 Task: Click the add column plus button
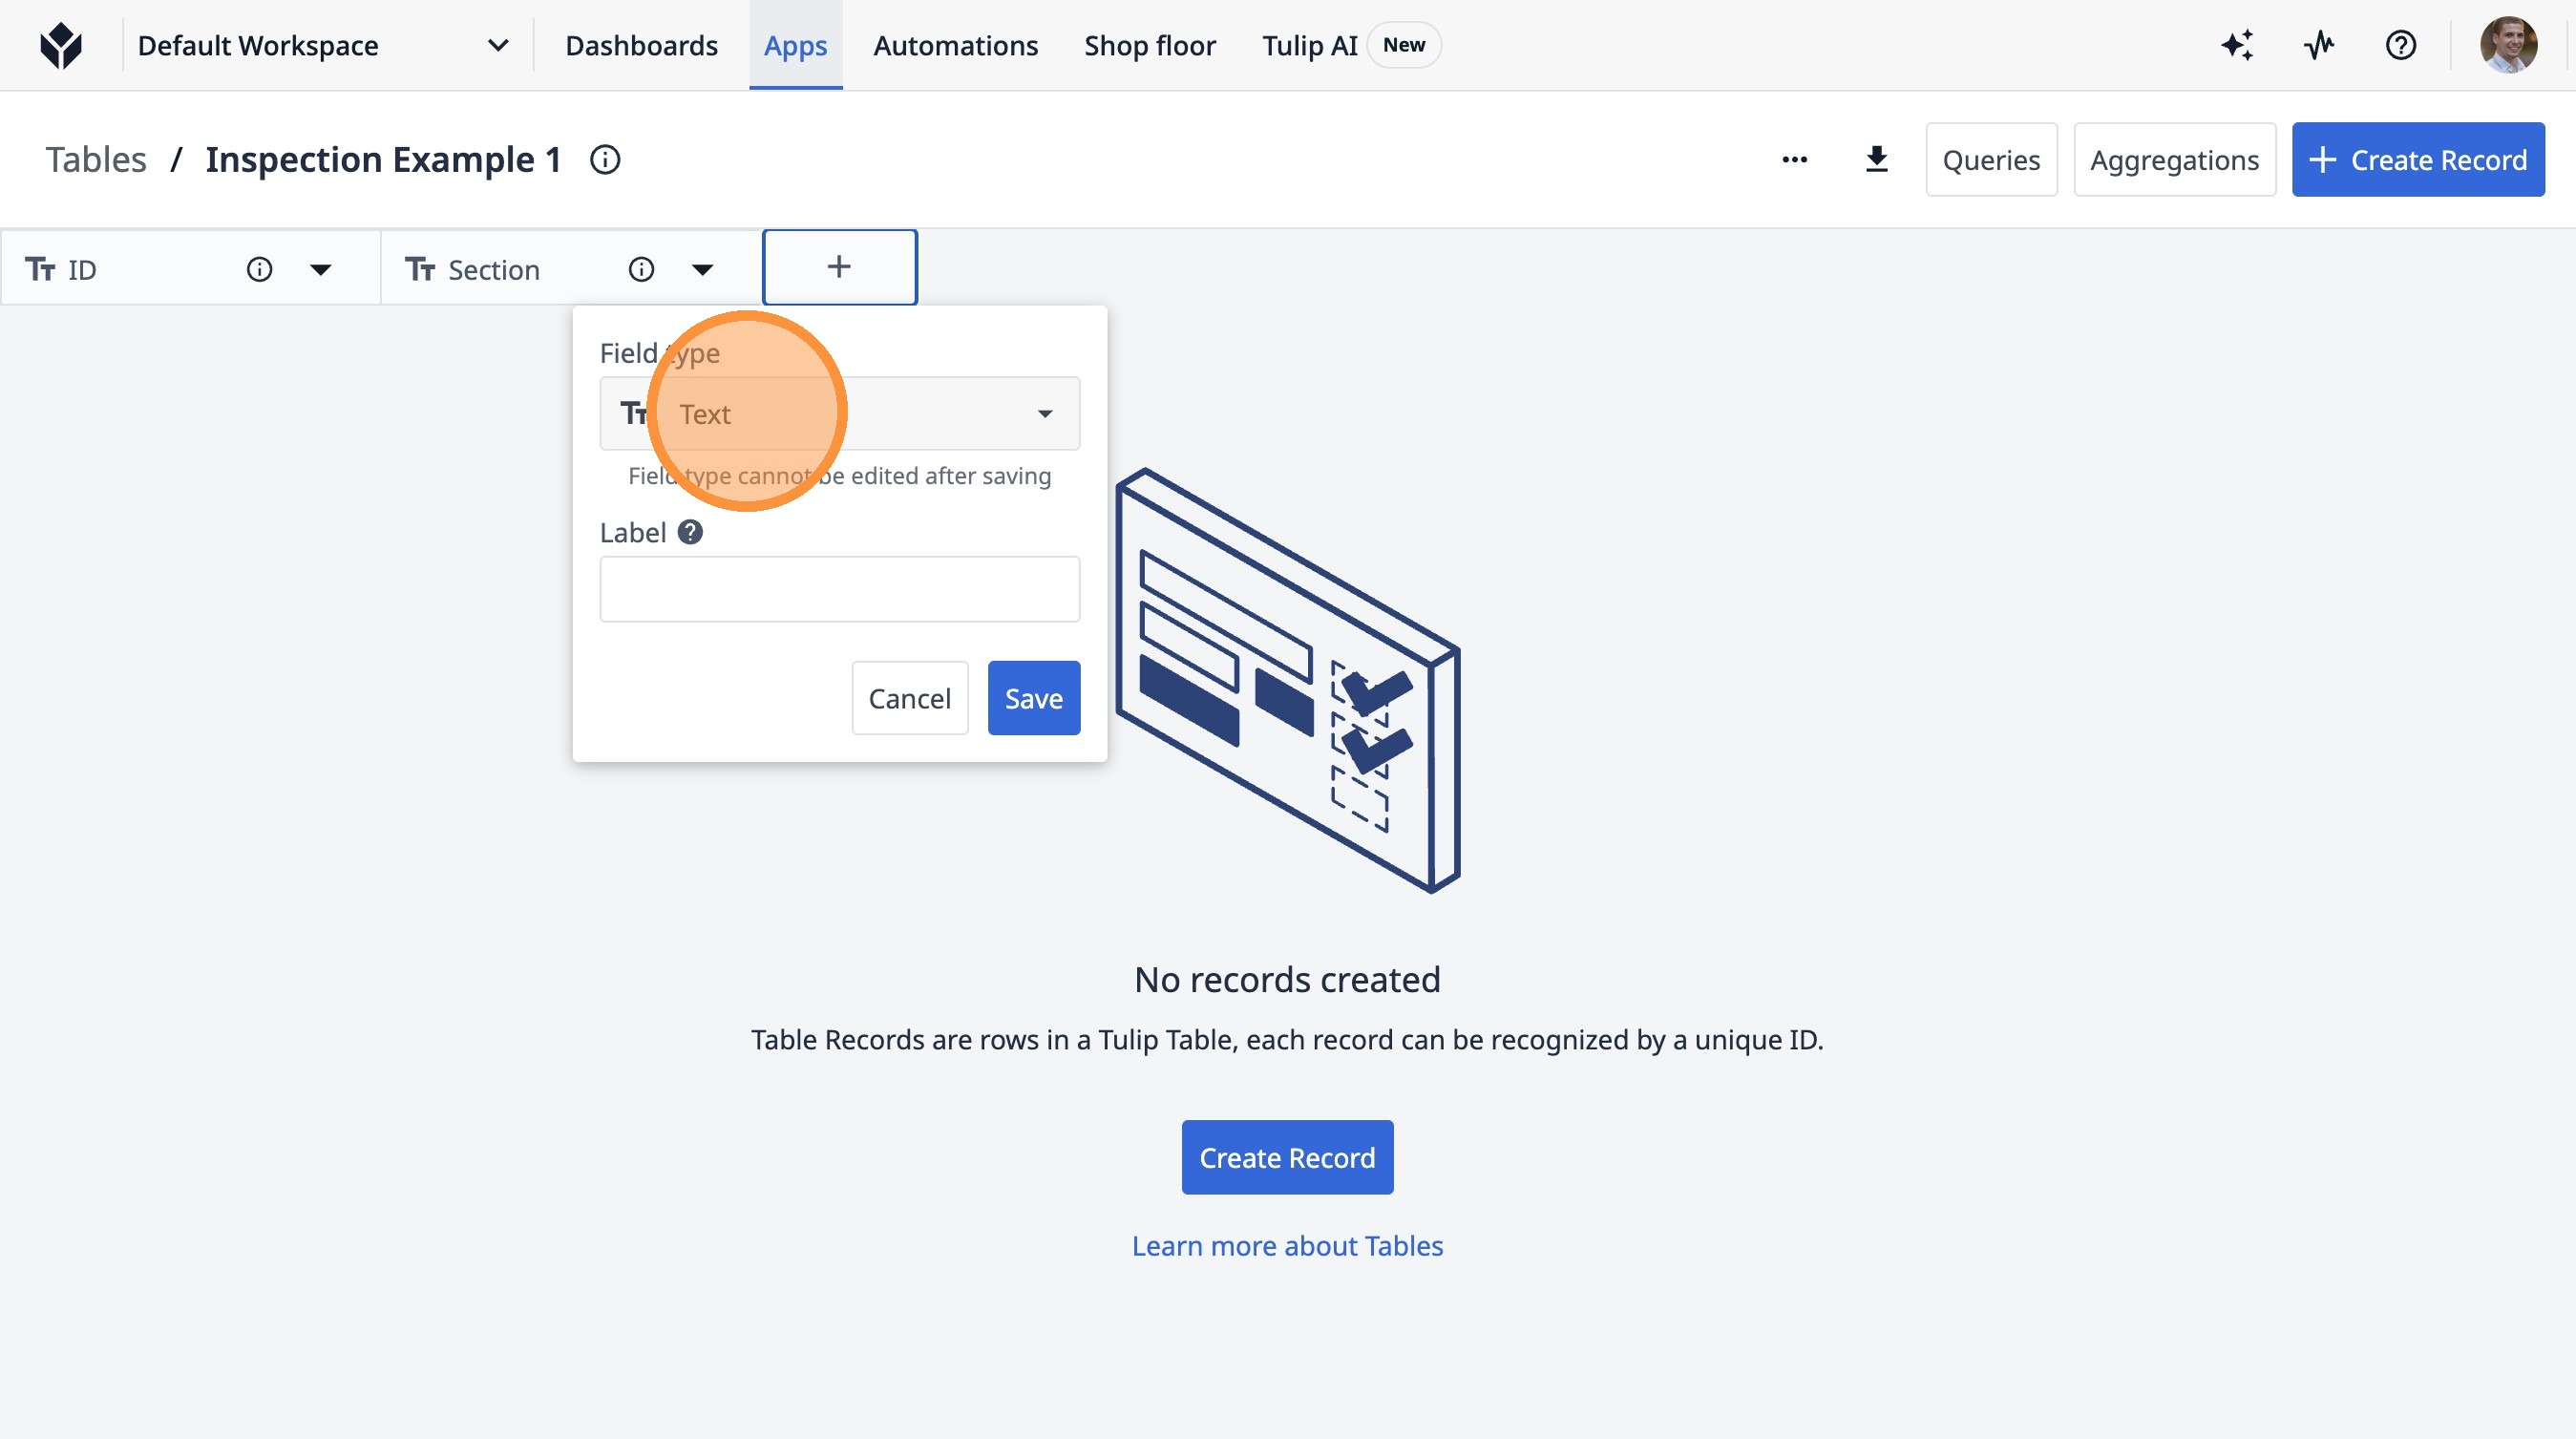tap(839, 267)
